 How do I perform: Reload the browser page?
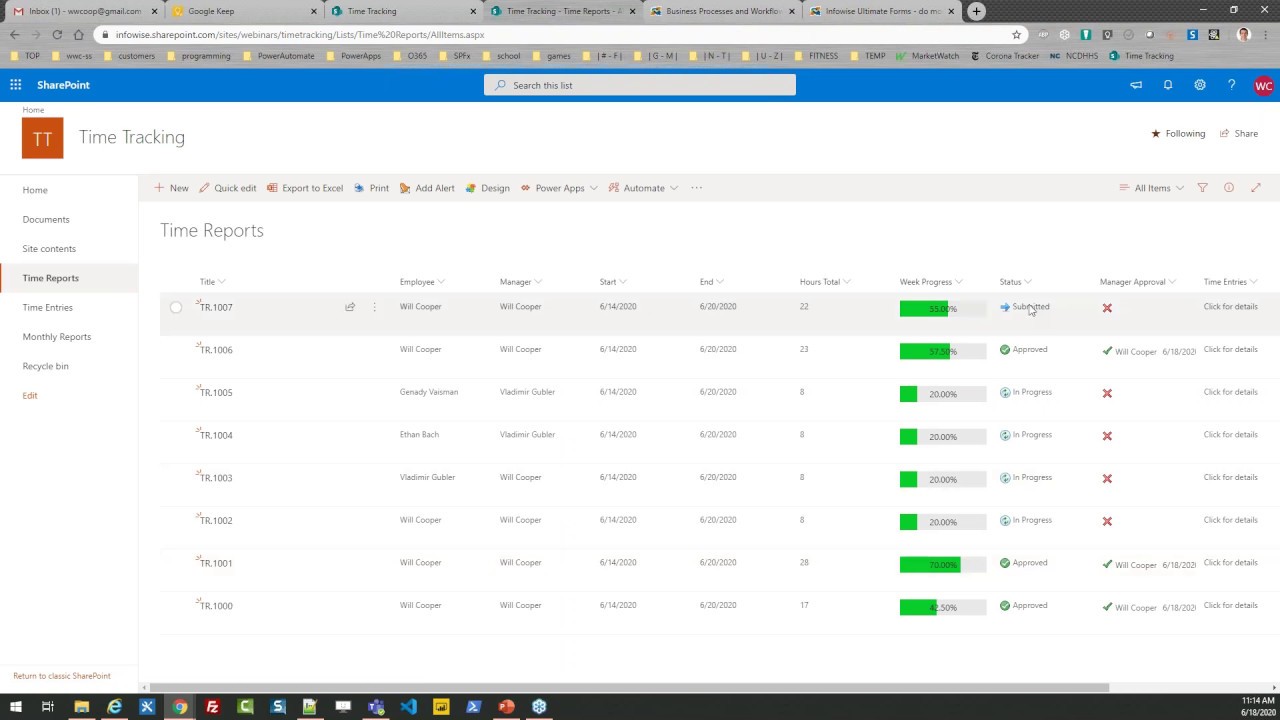57,34
